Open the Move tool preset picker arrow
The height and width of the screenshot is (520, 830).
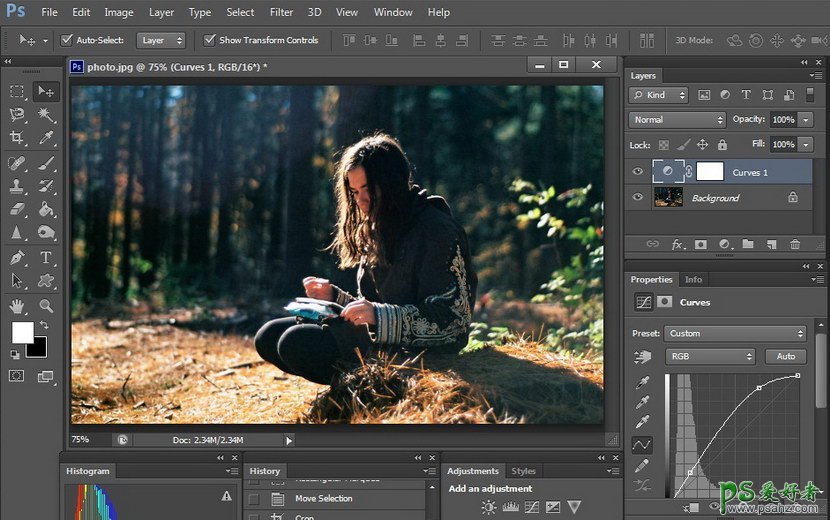[x=46, y=41]
